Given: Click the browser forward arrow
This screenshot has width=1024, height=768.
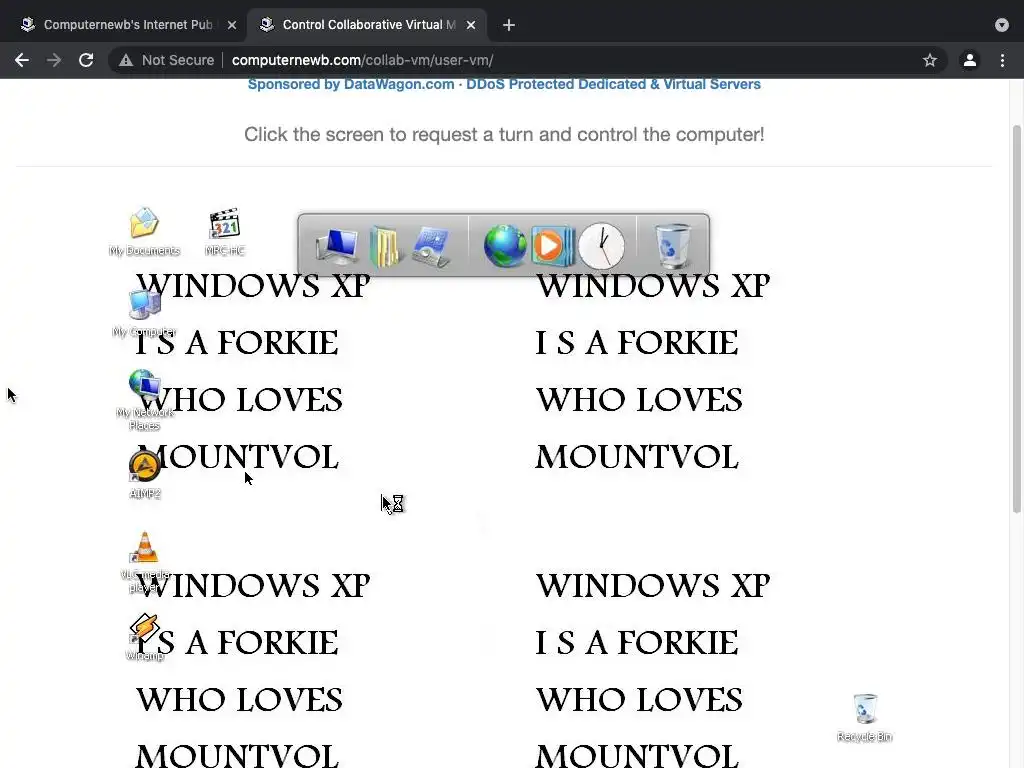Looking at the screenshot, I should coord(54,60).
